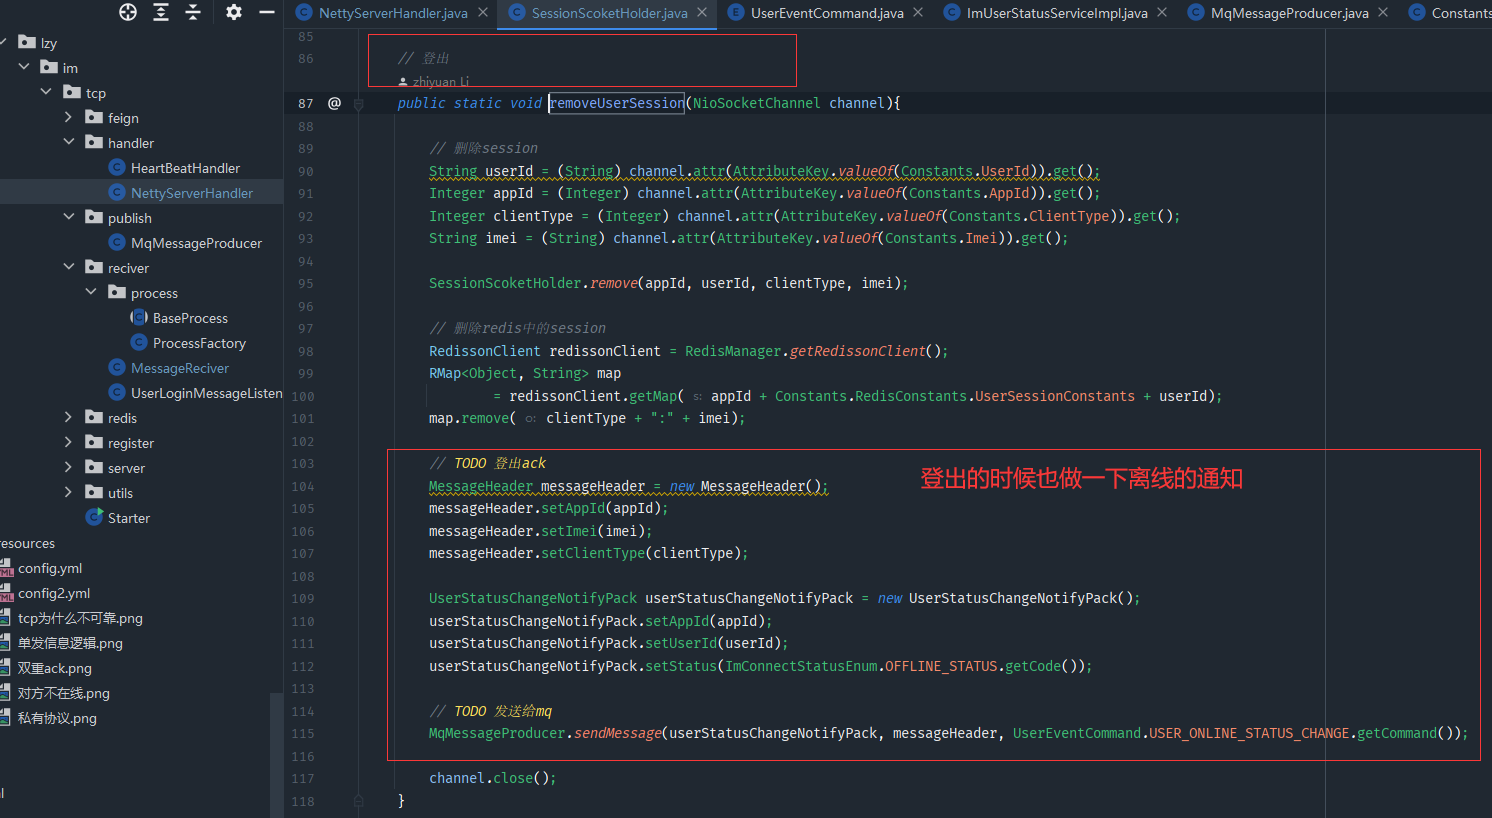
Task: Click the reciver folder icon
Action: [94, 267]
